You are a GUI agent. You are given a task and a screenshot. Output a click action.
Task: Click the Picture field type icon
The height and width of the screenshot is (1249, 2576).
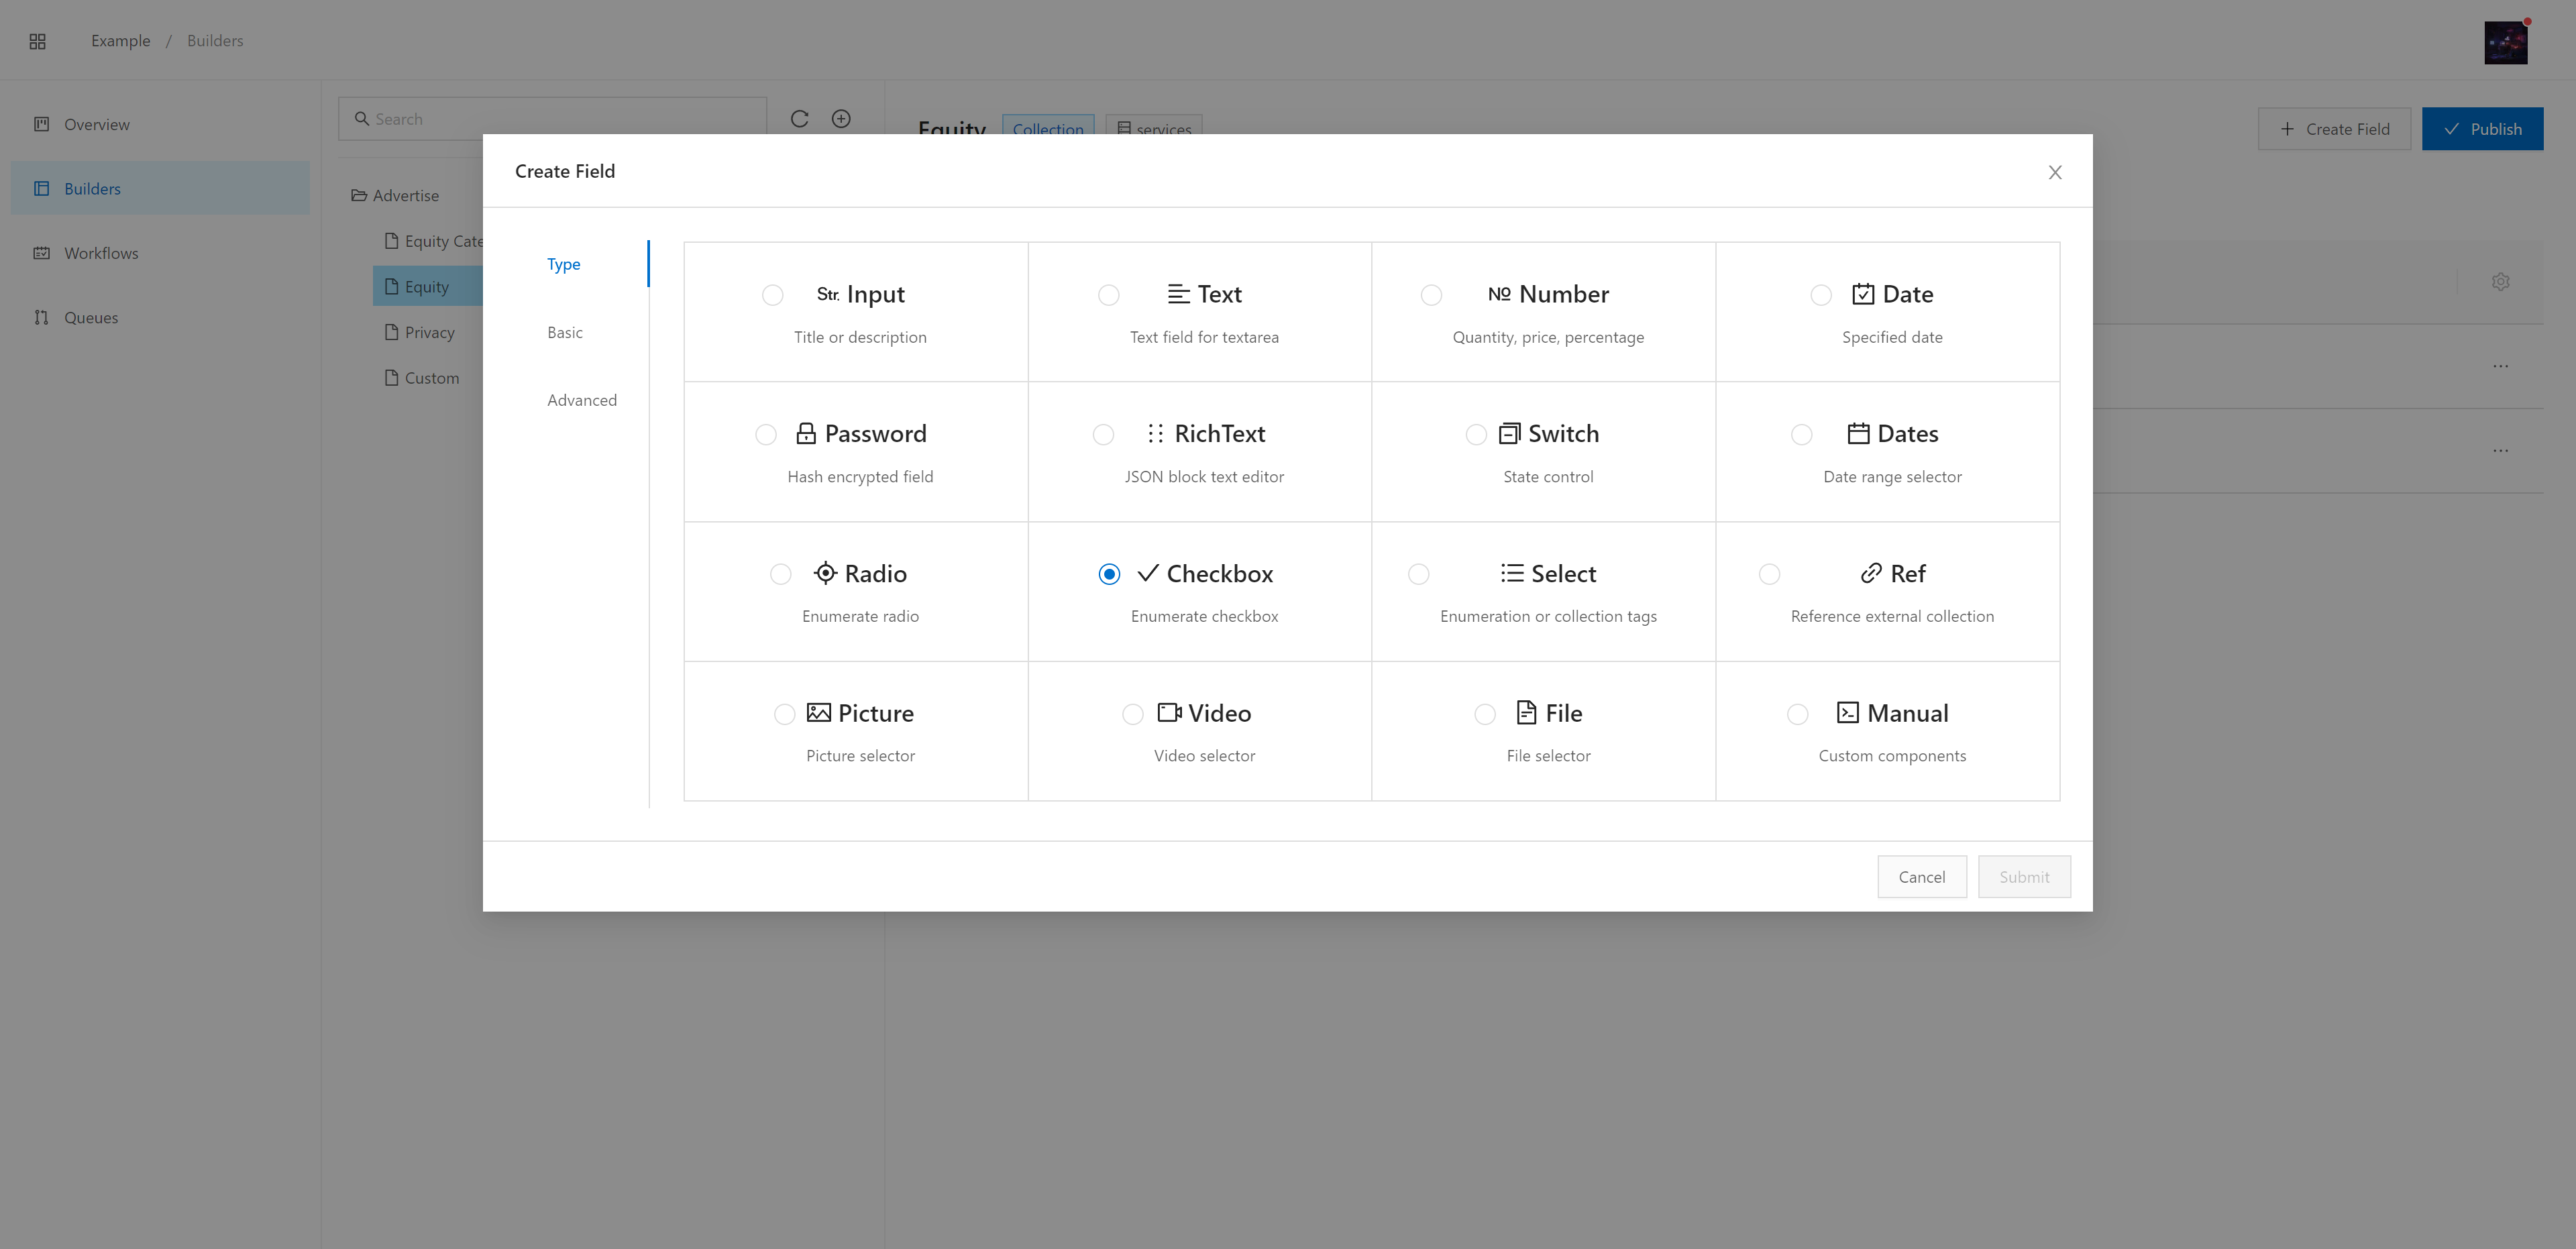(x=818, y=713)
